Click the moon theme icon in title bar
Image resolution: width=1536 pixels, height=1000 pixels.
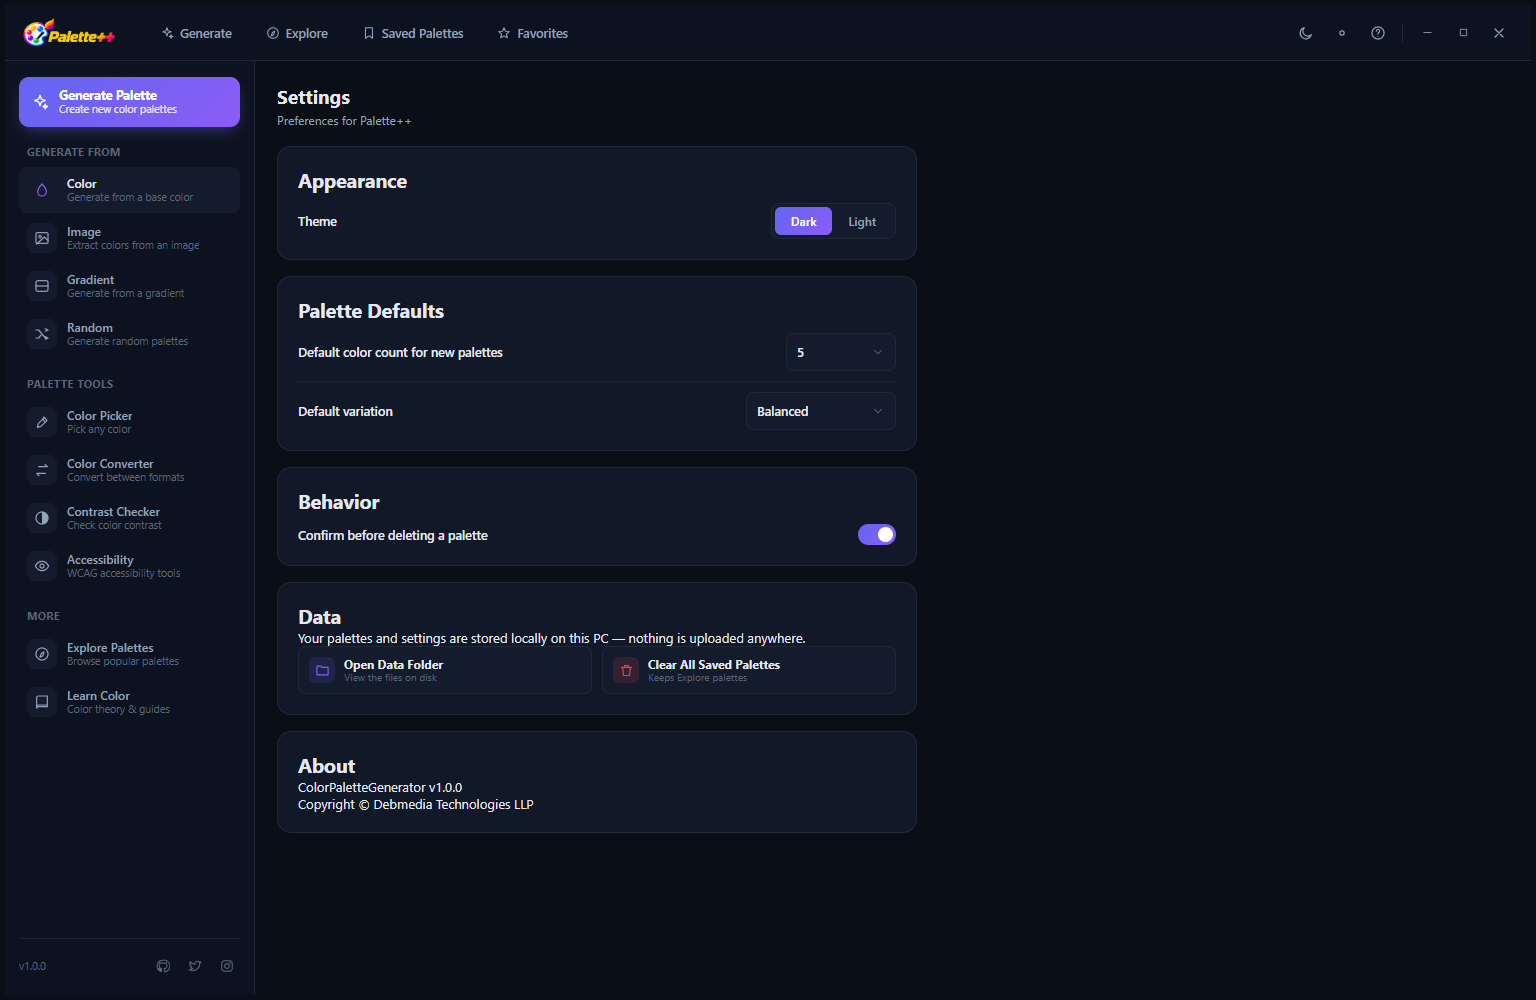[x=1305, y=33]
